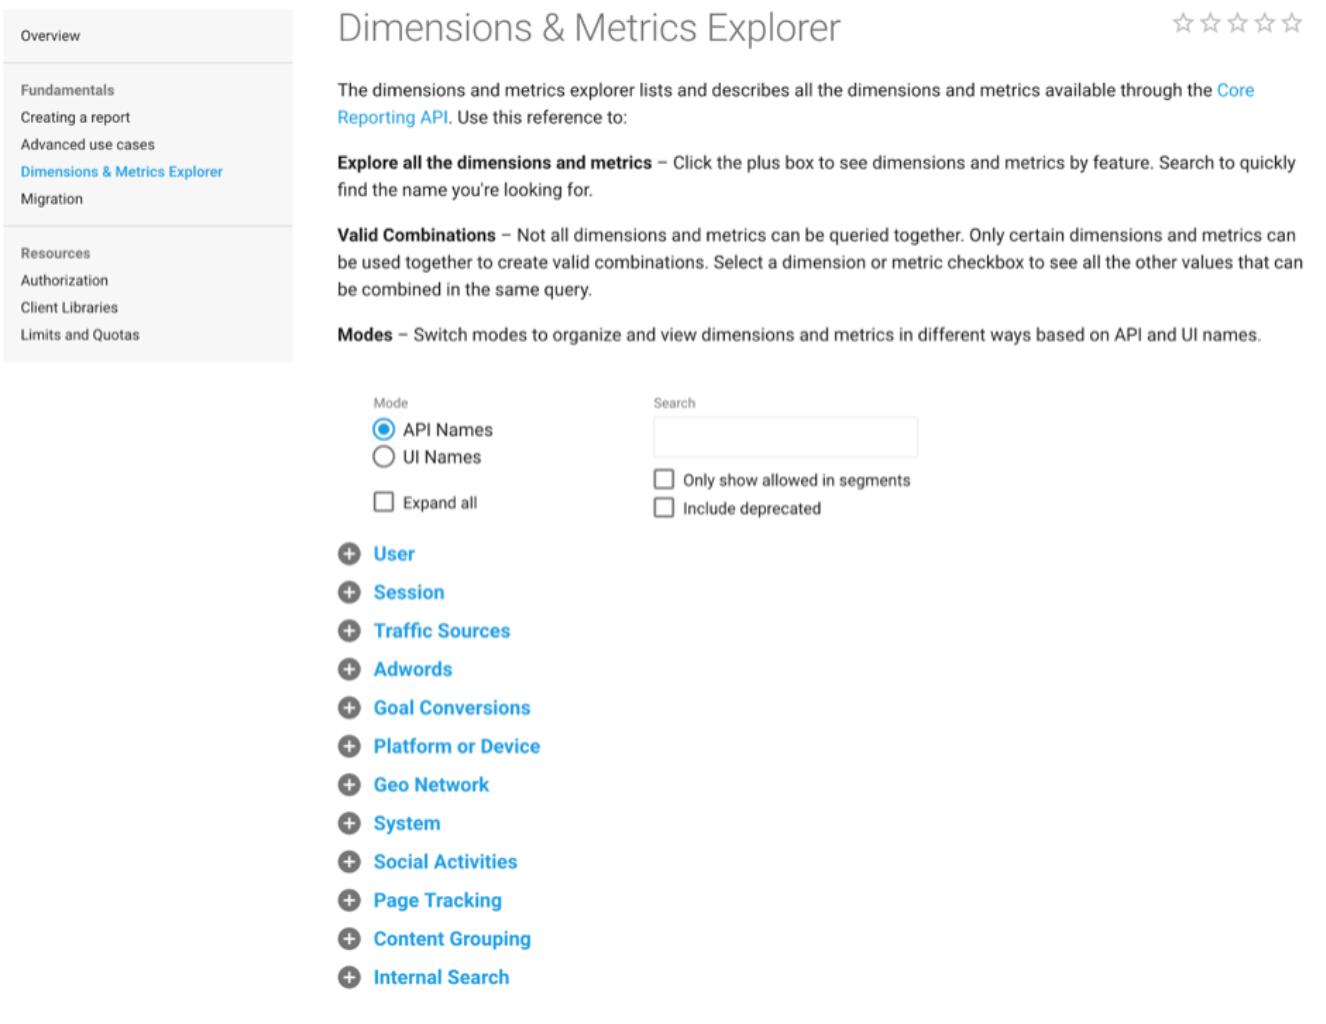
Task: Tick the Include deprecated checkbox
Action: pyautogui.click(x=664, y=508)
